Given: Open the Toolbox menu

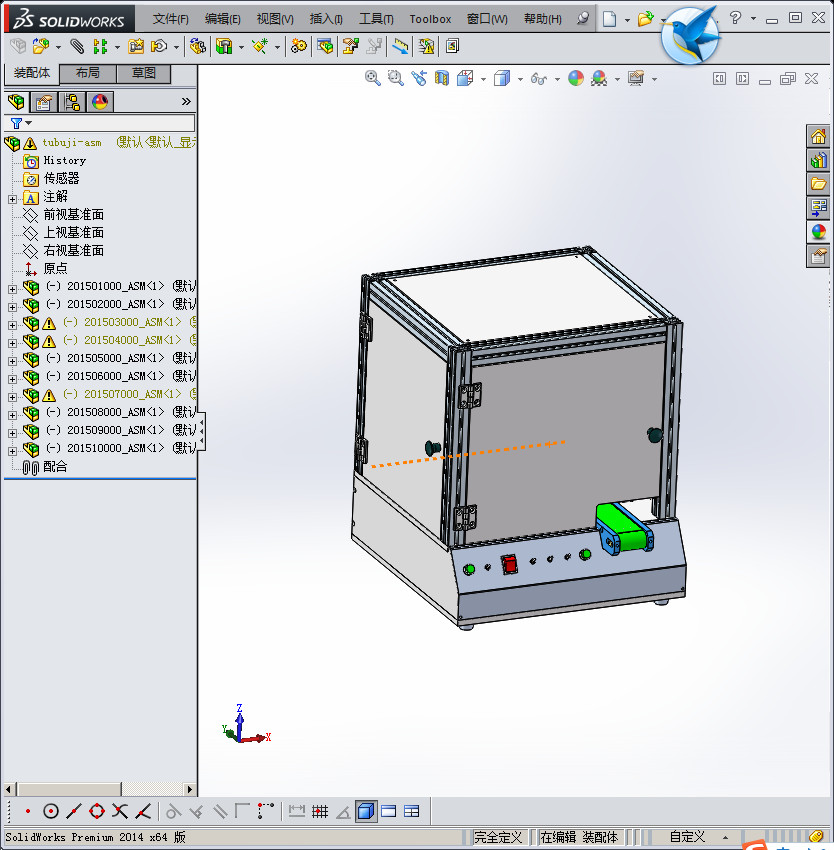Looking at the screenshot, I should pyautogui.click(x=430, y=19).
